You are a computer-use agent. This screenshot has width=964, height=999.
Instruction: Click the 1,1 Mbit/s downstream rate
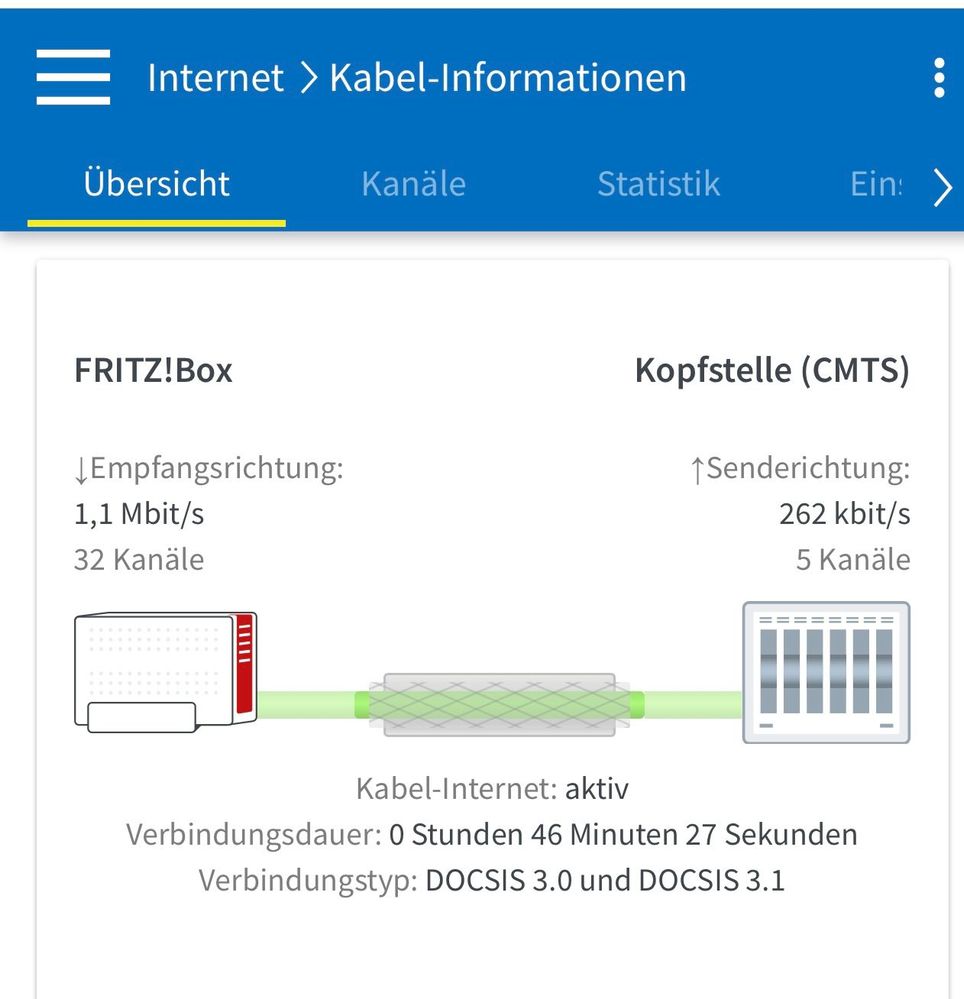(x=139, y=514)
